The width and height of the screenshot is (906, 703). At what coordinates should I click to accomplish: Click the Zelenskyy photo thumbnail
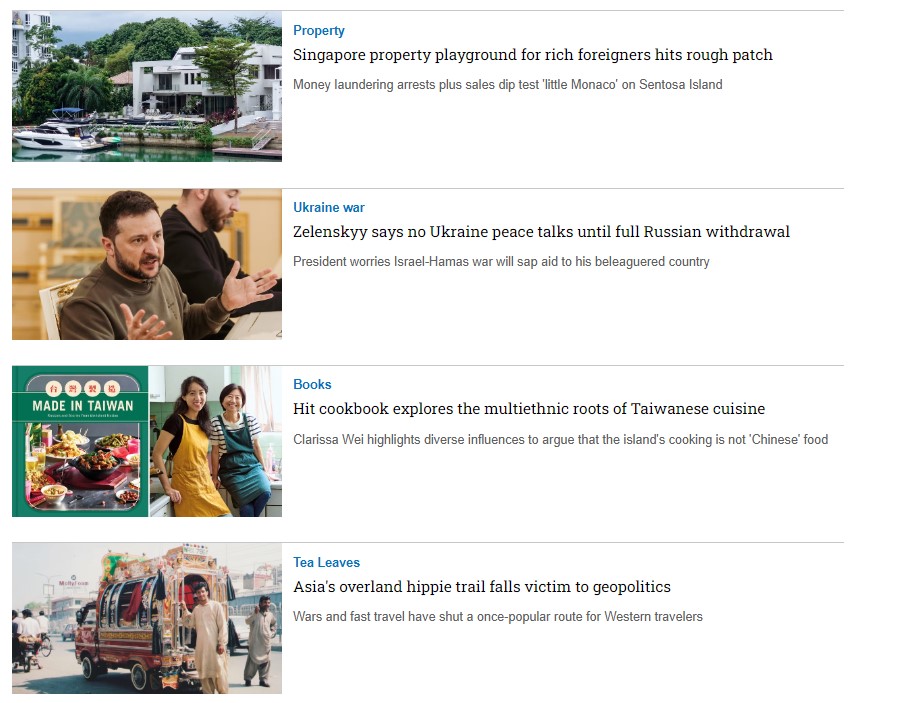(147, 264)
